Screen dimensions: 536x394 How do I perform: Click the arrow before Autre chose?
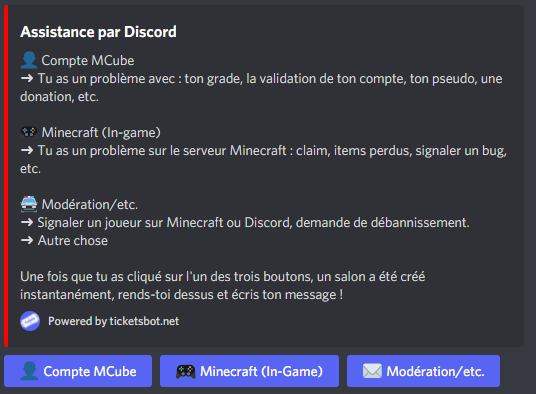pos(27,240)
